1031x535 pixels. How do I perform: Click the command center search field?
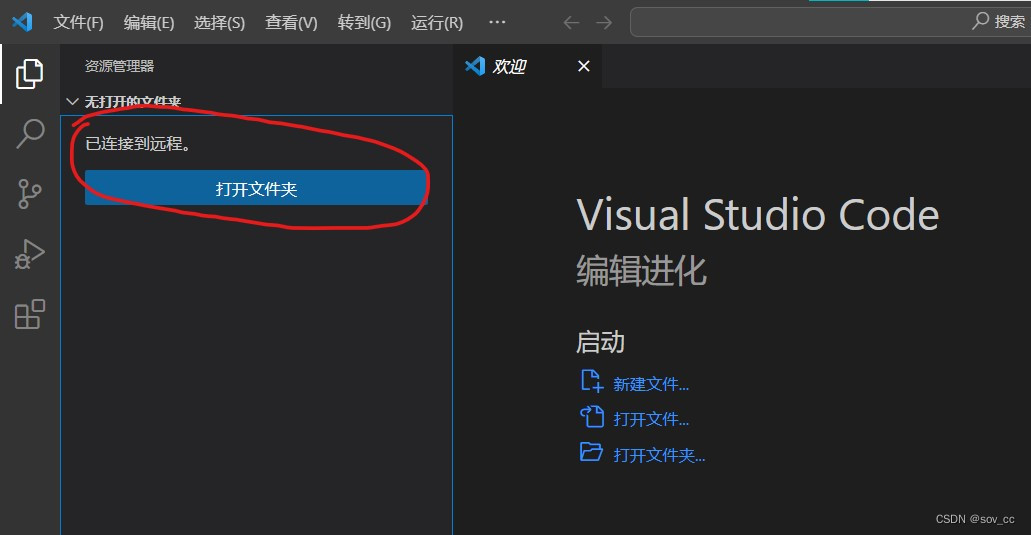click(830, 22)
